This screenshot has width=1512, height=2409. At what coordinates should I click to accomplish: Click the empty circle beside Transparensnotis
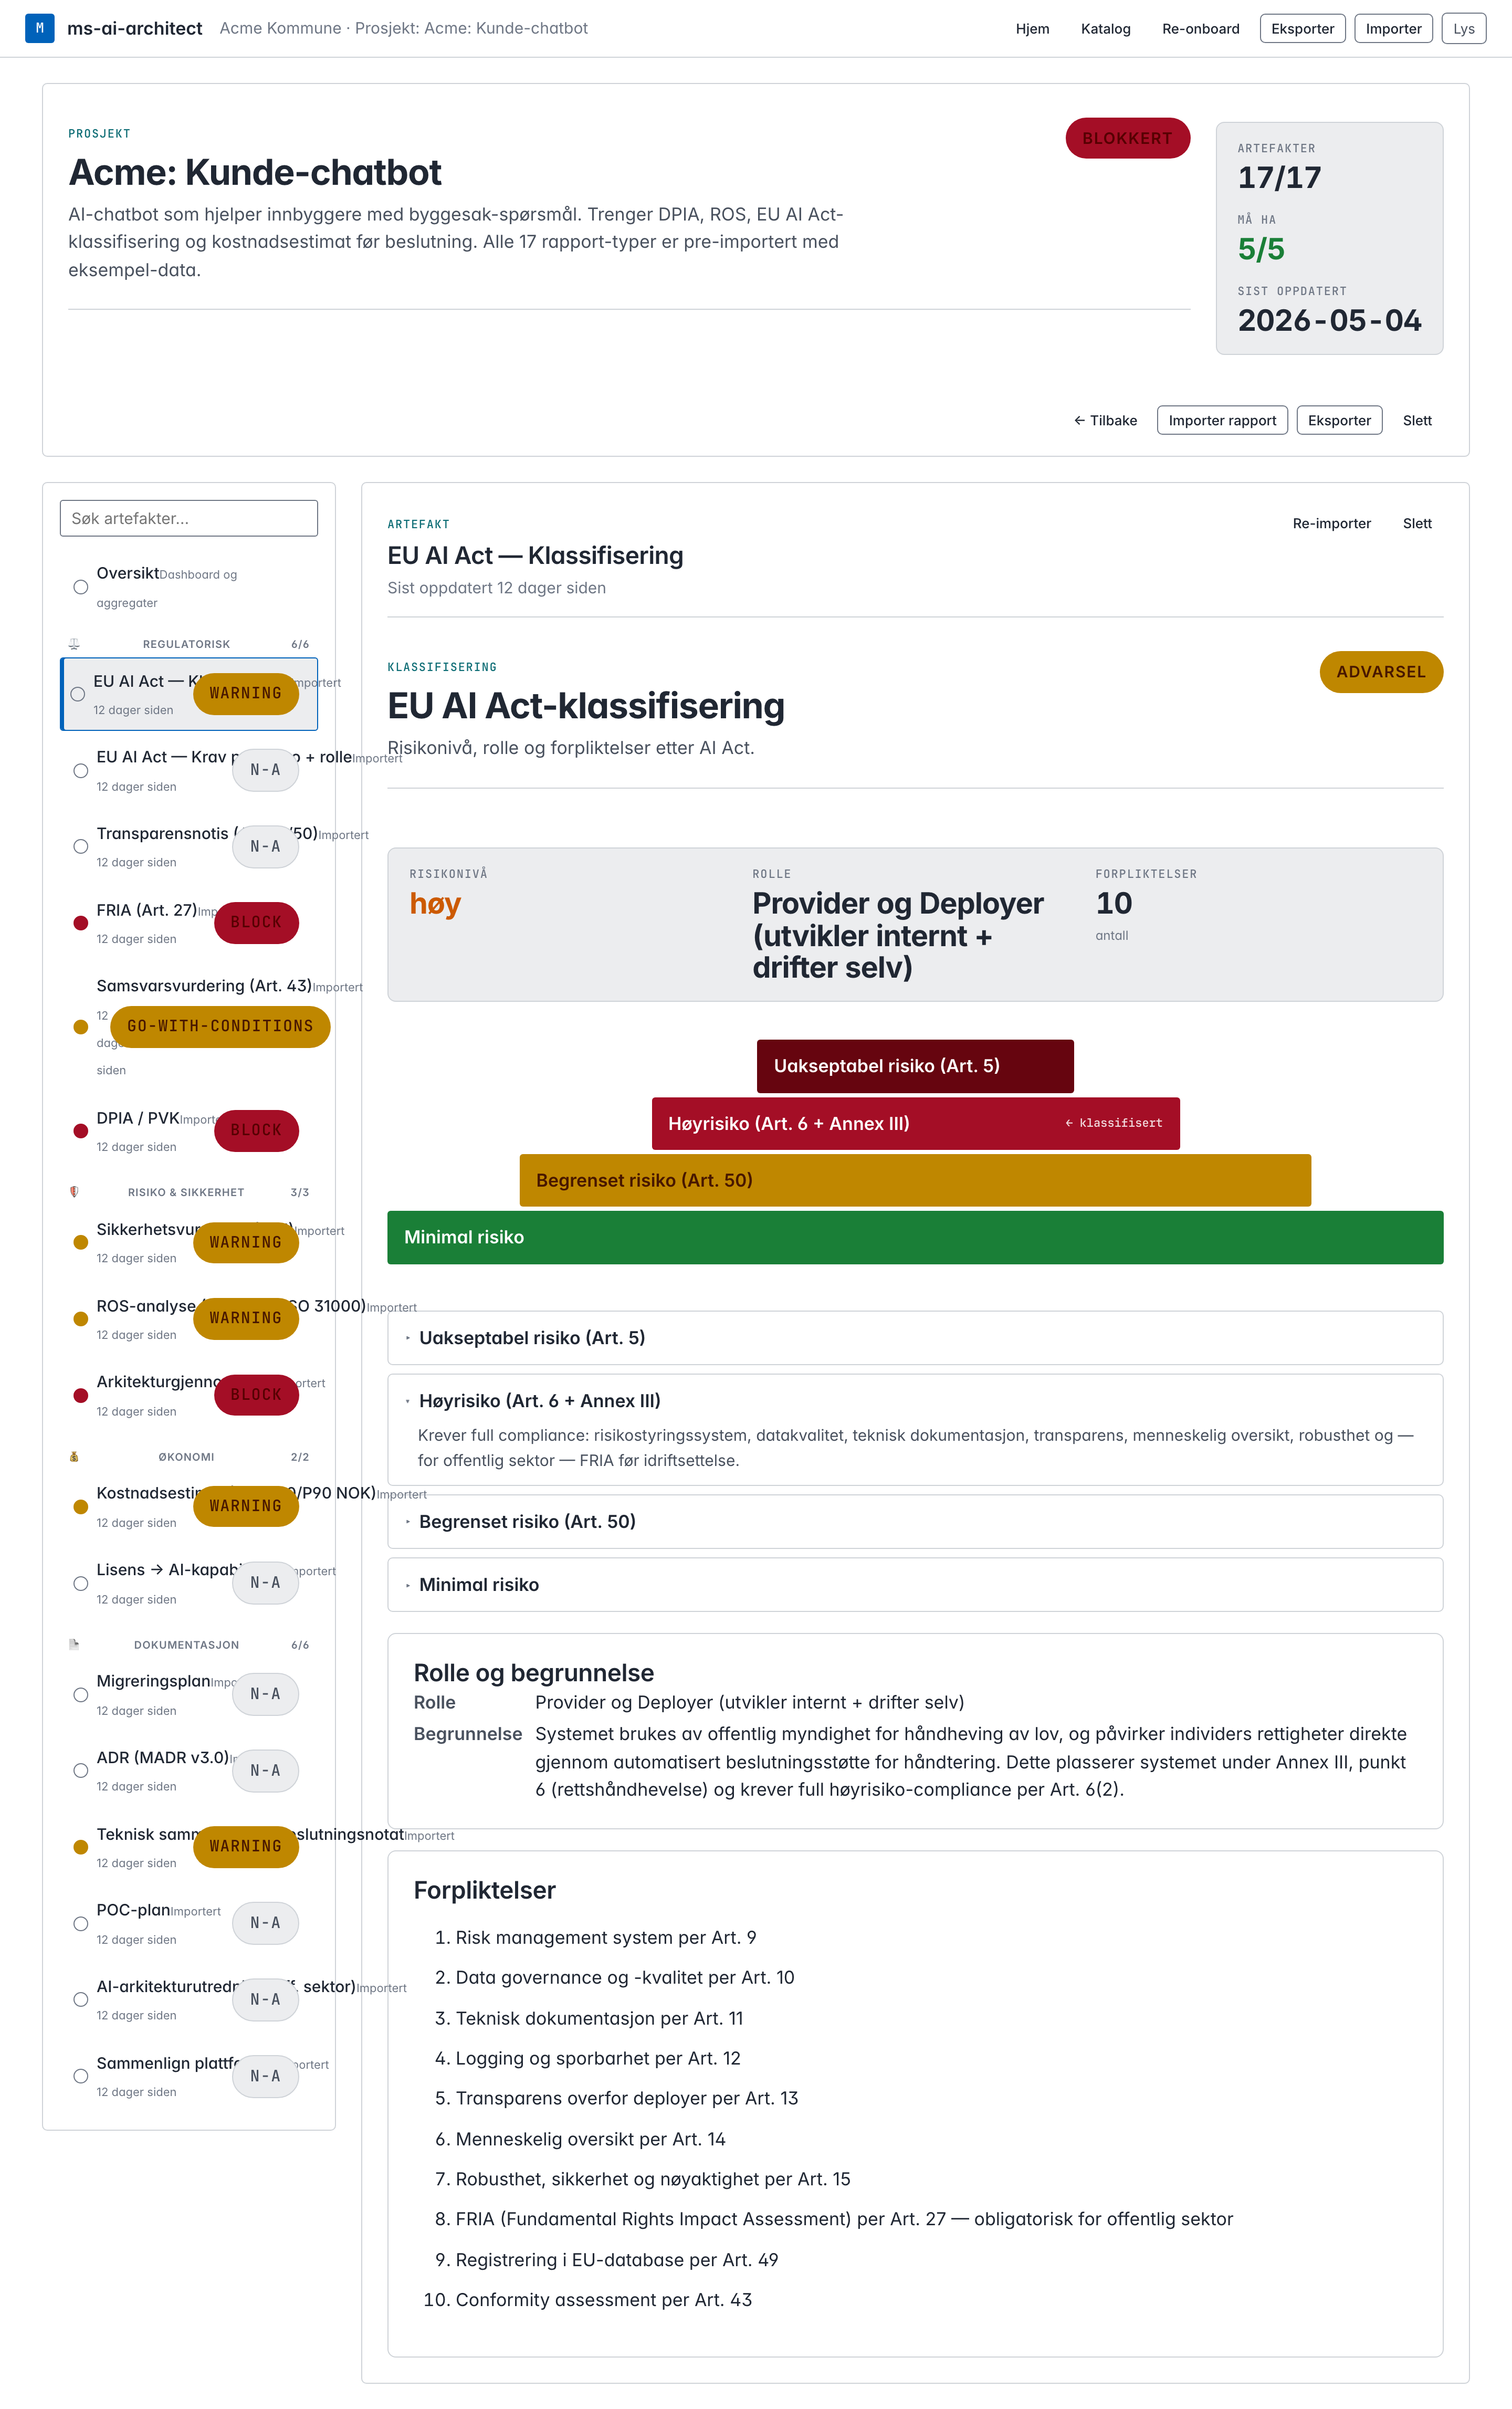(81, 846)
